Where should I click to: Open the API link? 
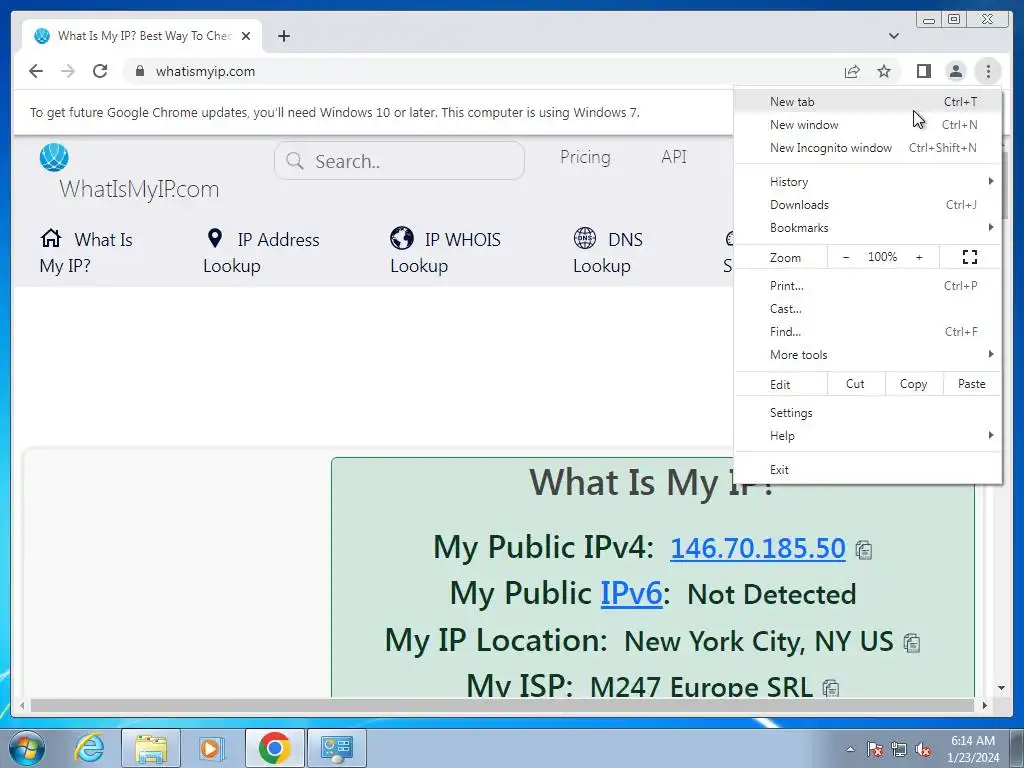pyautogui.click(x=674, y=157)
